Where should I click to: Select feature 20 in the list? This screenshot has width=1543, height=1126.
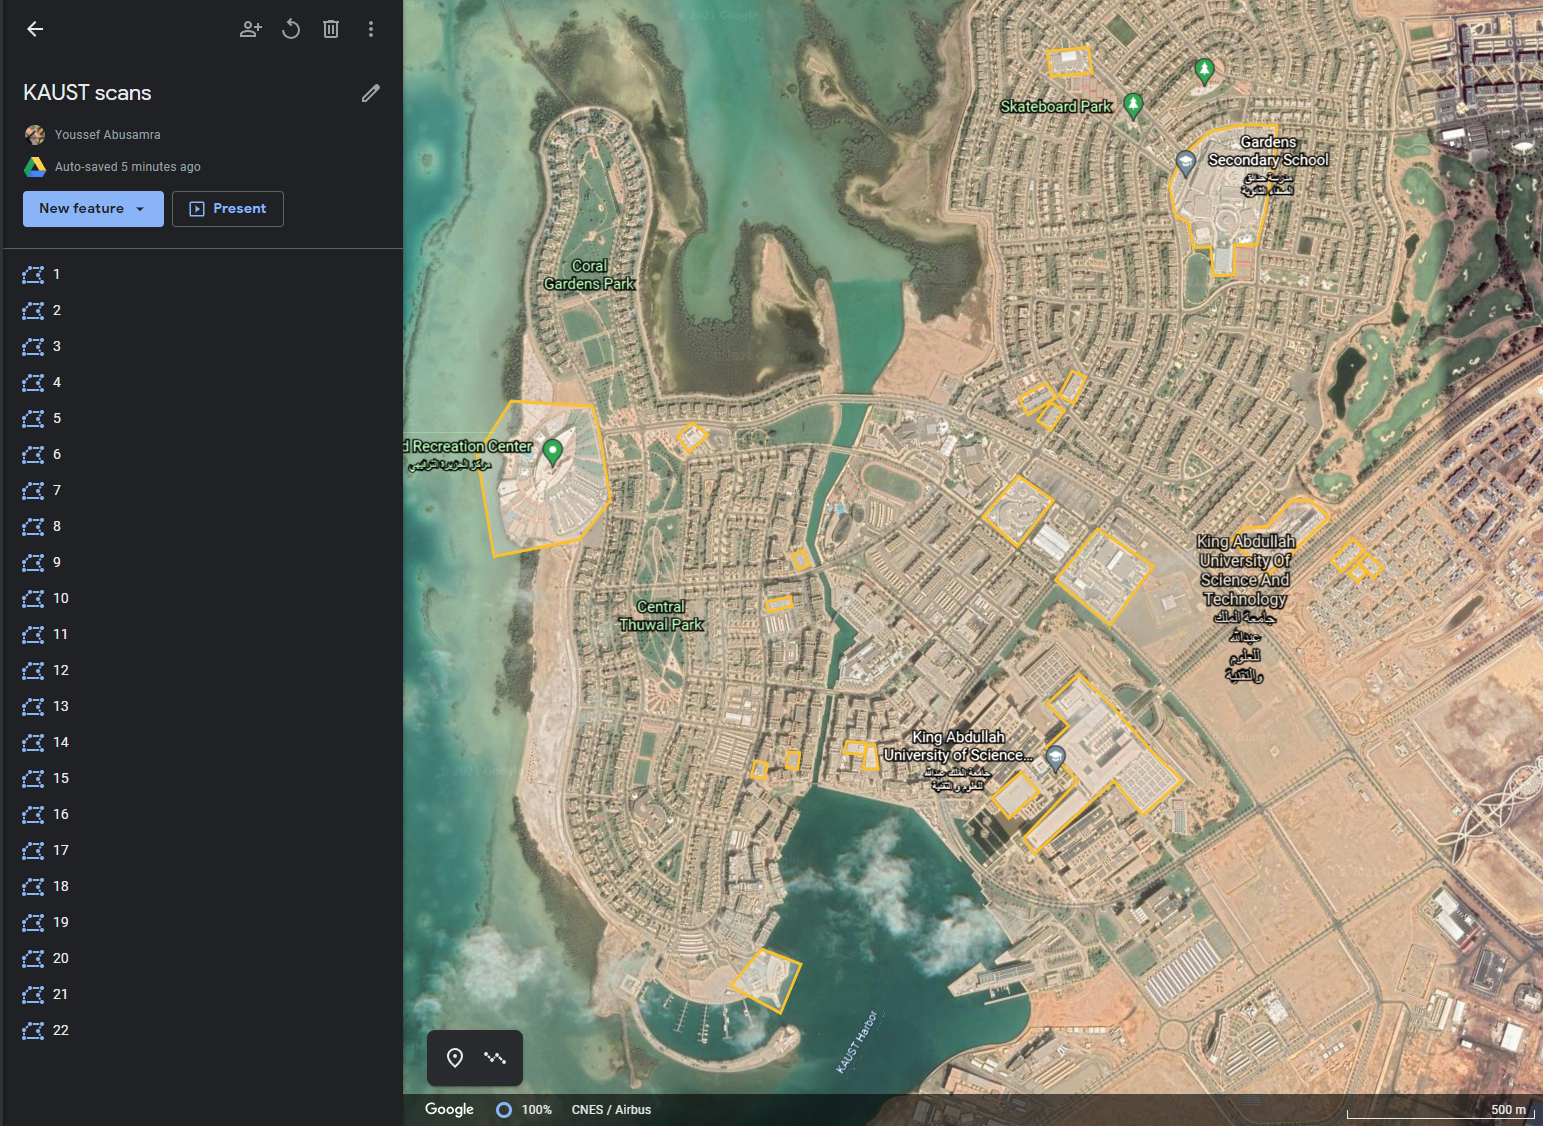[x=202, y=959]
